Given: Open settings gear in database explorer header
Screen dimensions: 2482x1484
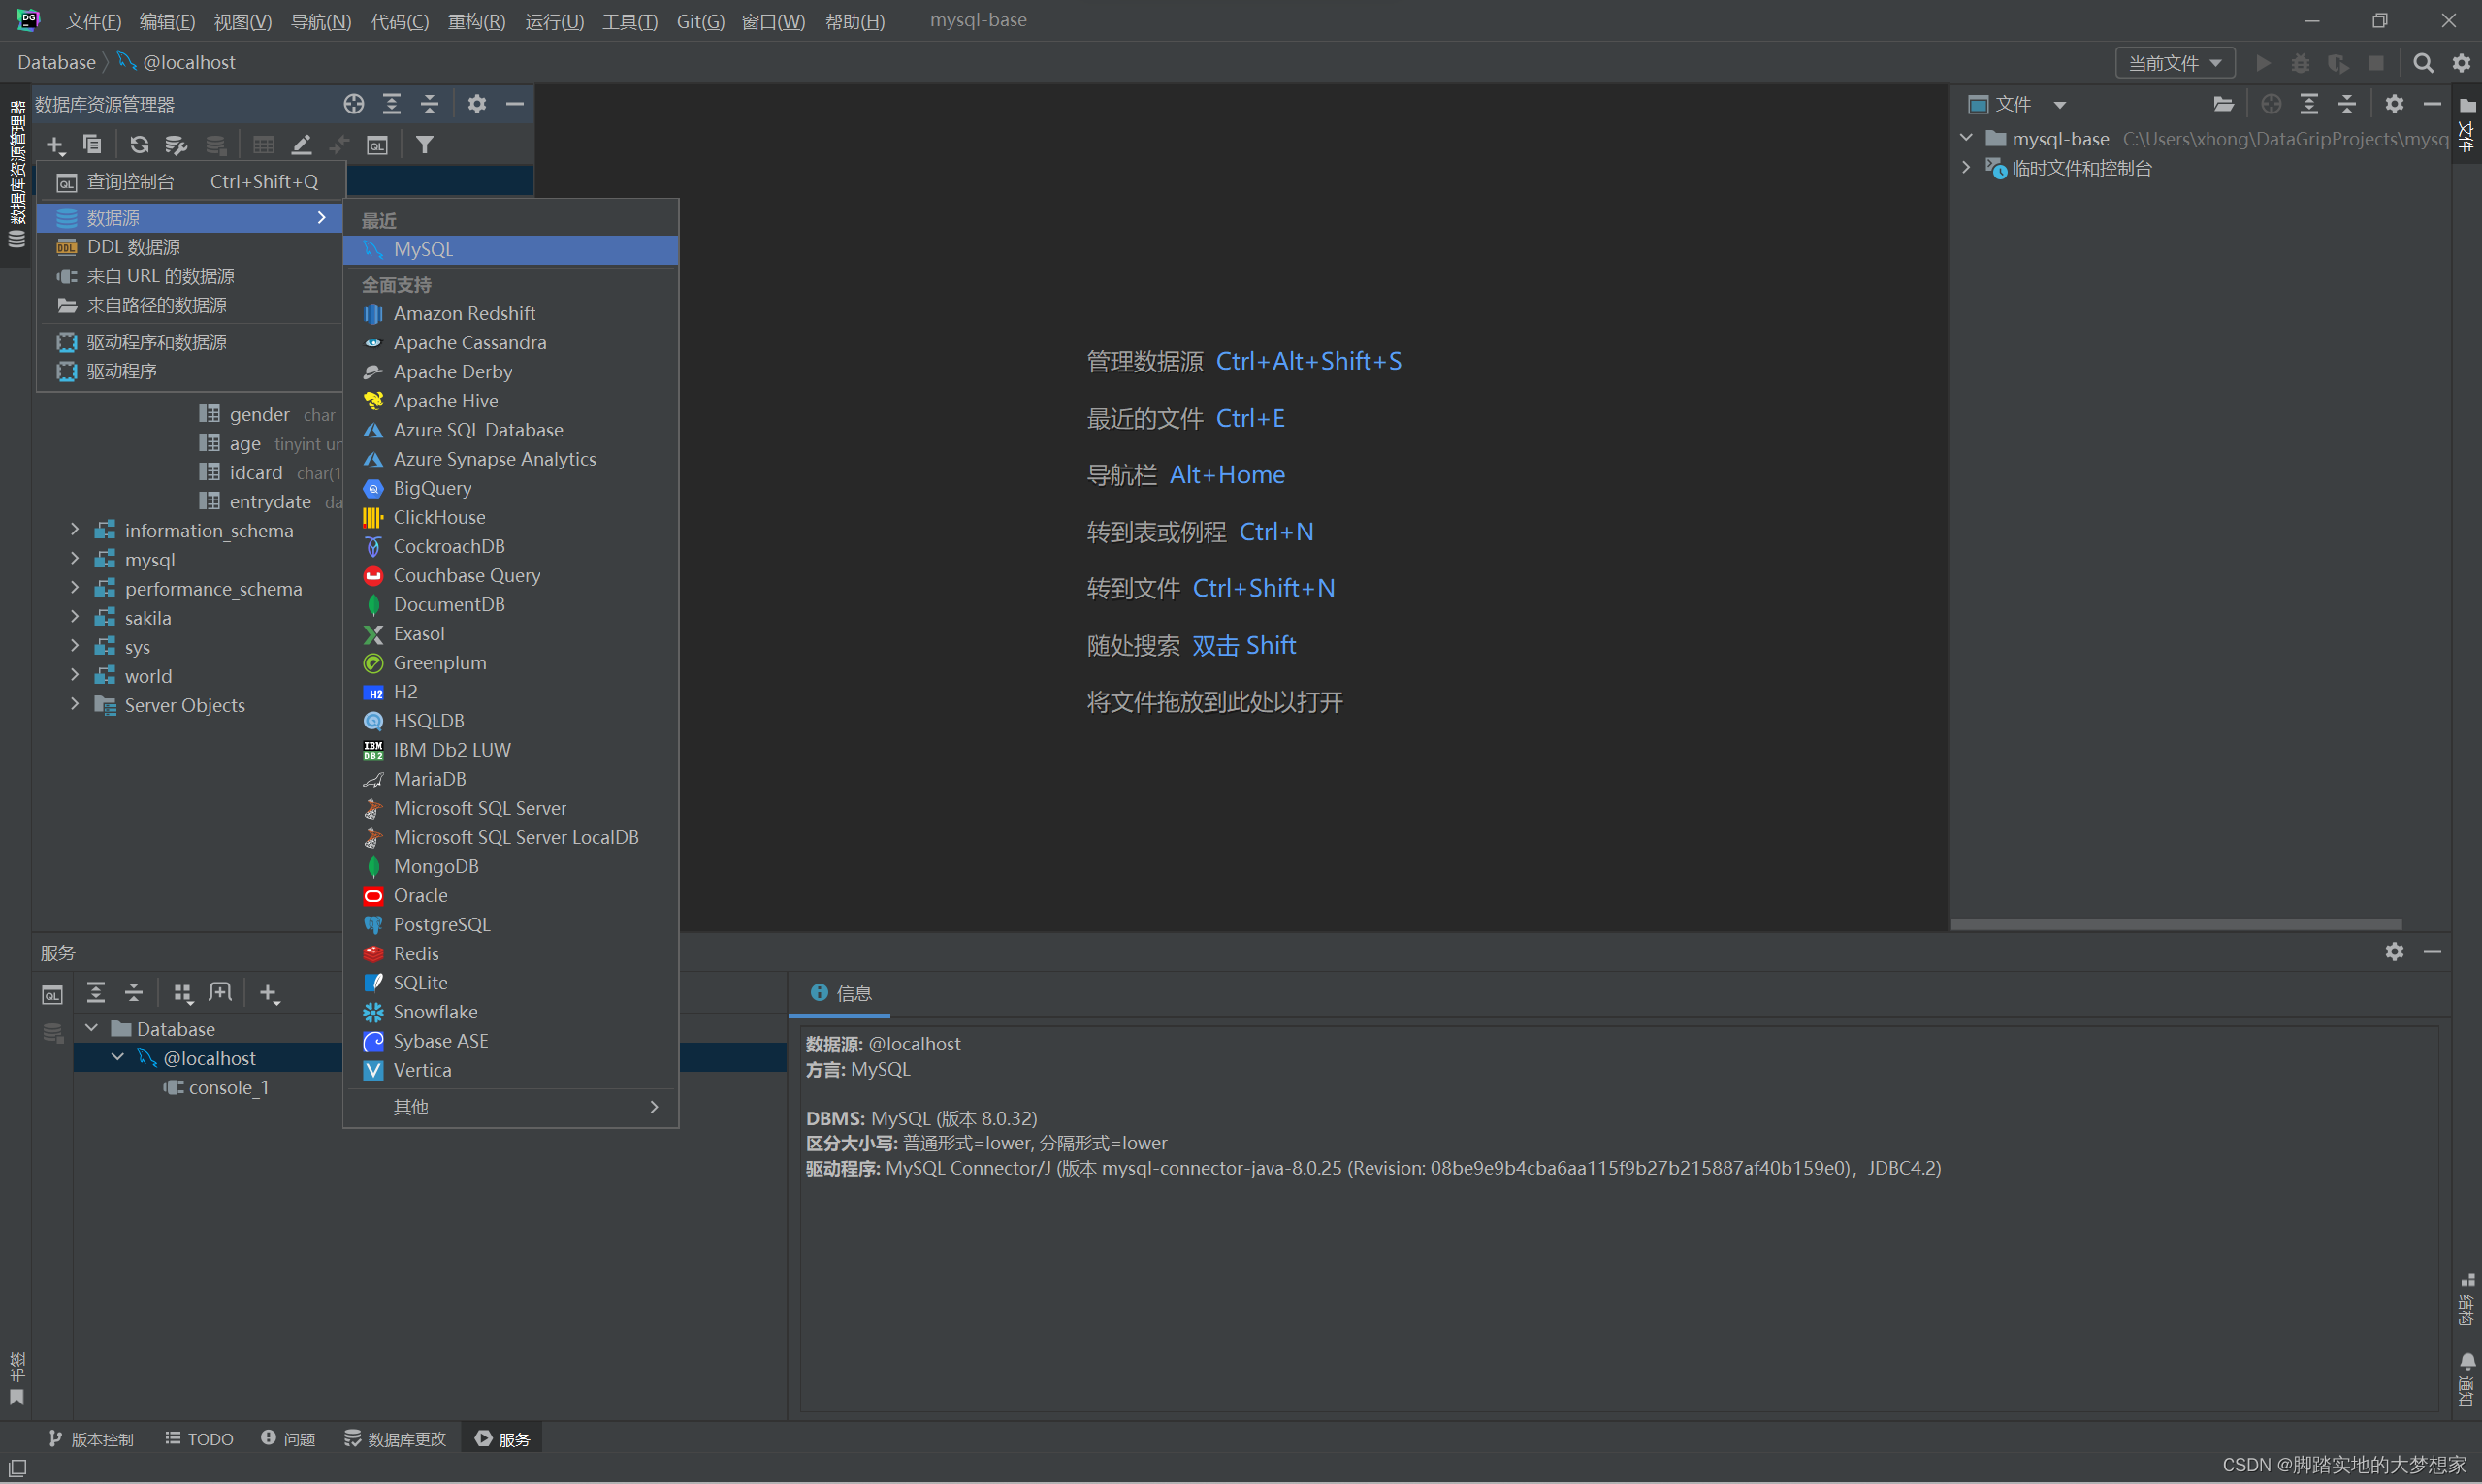Looking at the screenshot, I should point(477,104).
